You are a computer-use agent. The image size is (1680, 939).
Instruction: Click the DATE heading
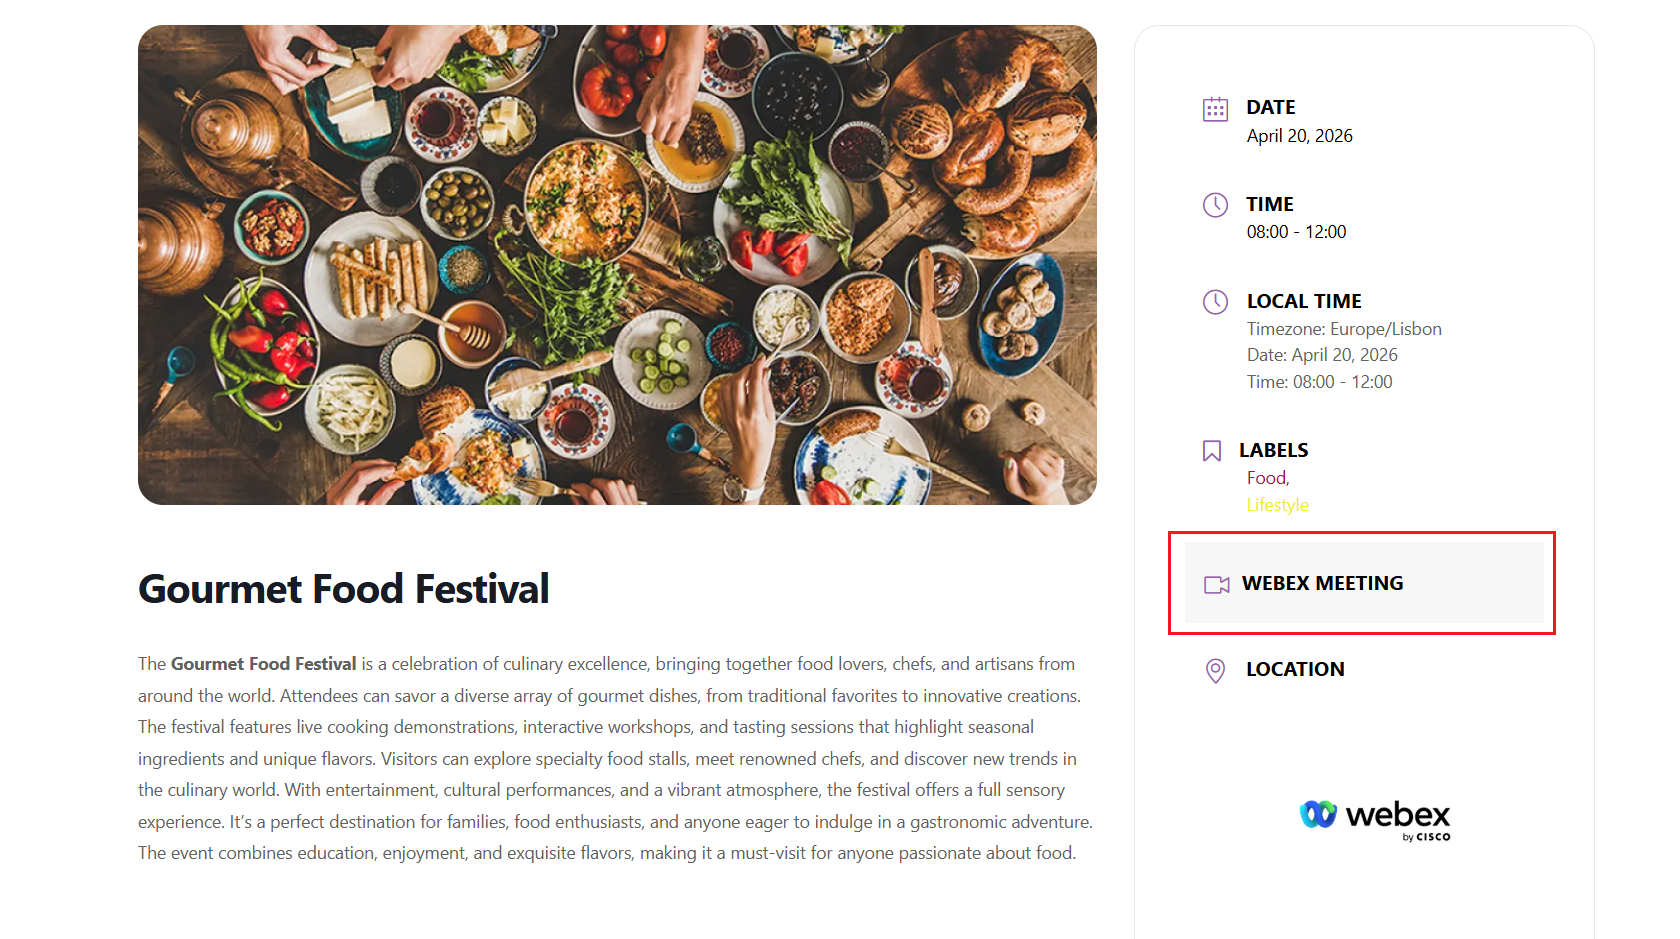pyautogui.click(x=1270, y=107)
